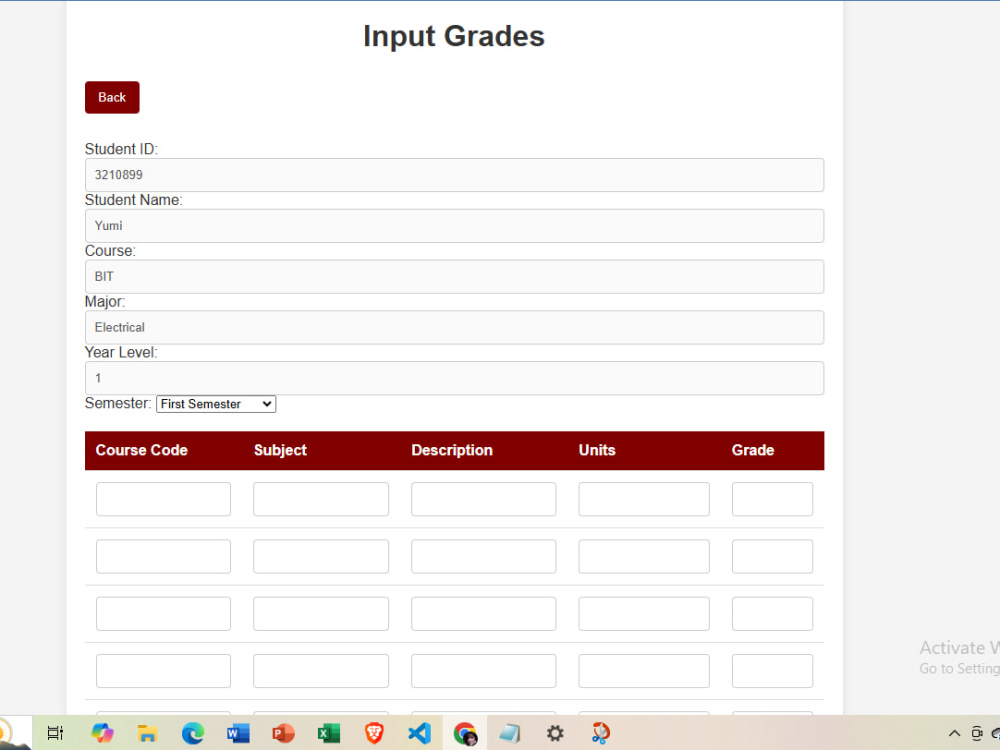Click the 'Subject' column header

(x=280, y=450)
